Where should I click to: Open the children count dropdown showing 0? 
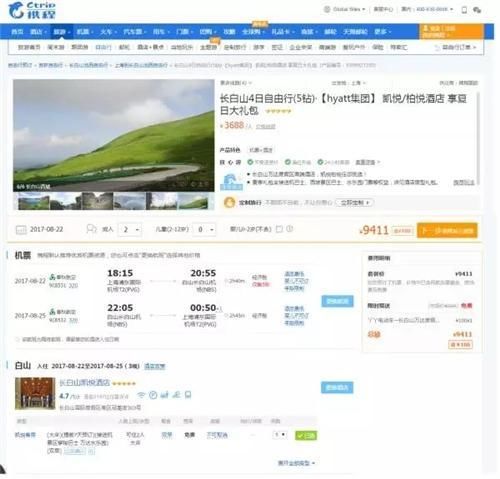tap(205, 230)
